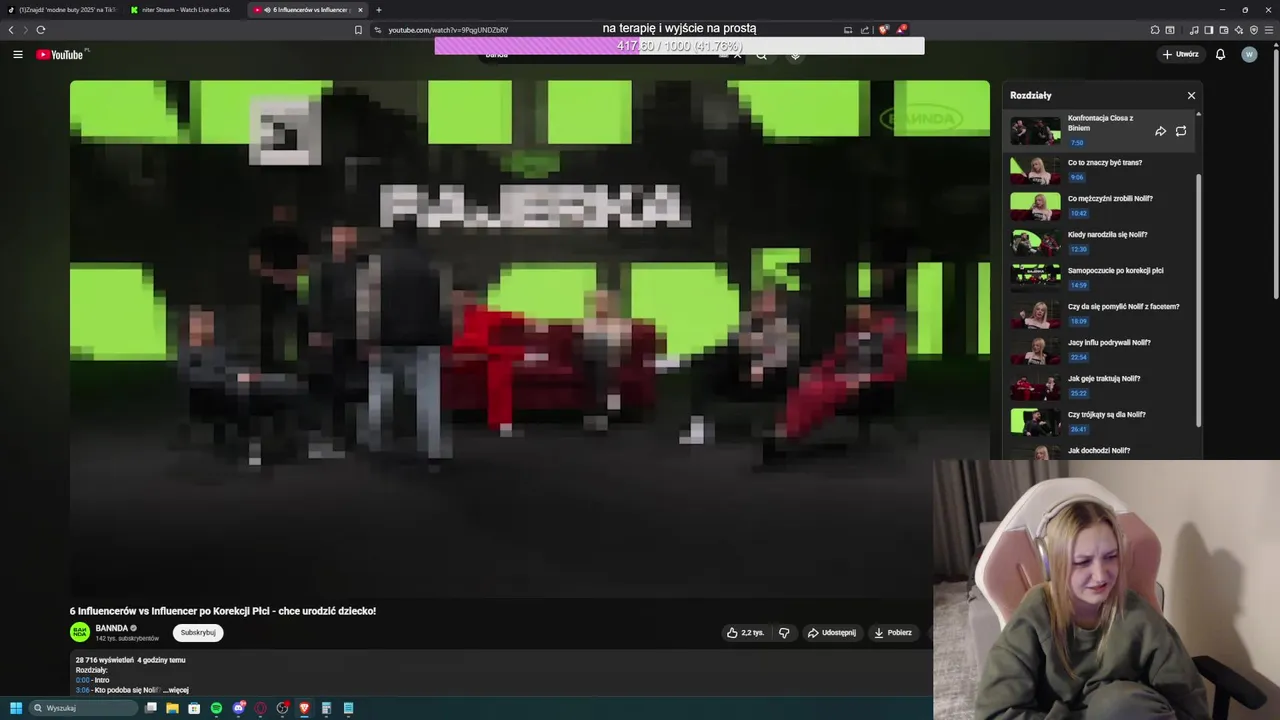Click the YouTube search magnifier button

[x=761, y=55]
